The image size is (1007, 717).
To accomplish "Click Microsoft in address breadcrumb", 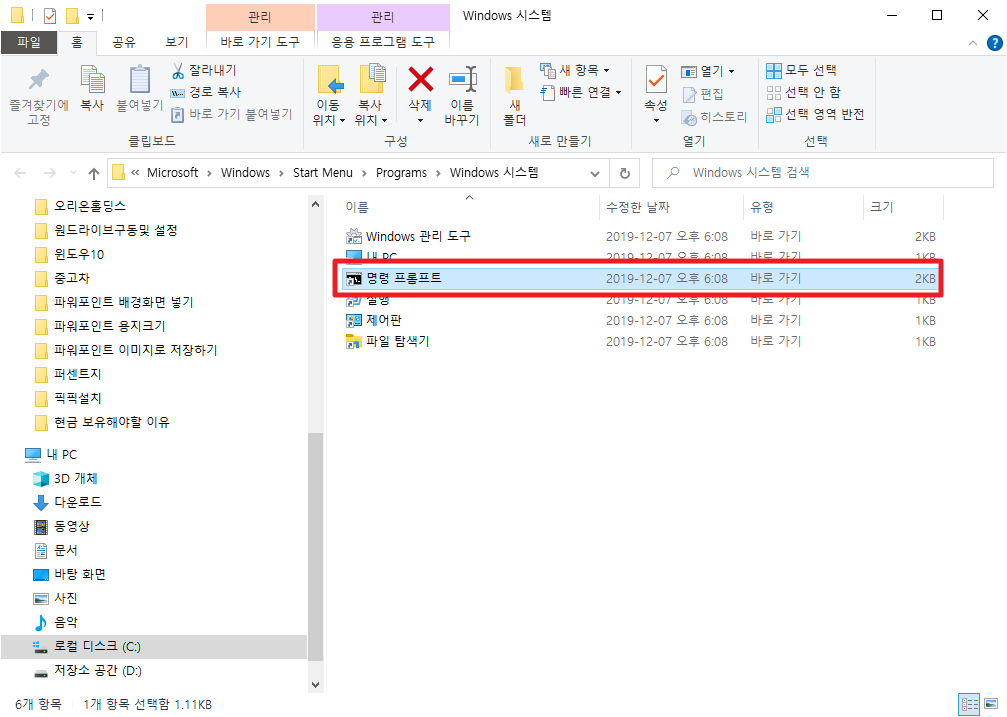I will pyautogui.click(x=172, y=173).
